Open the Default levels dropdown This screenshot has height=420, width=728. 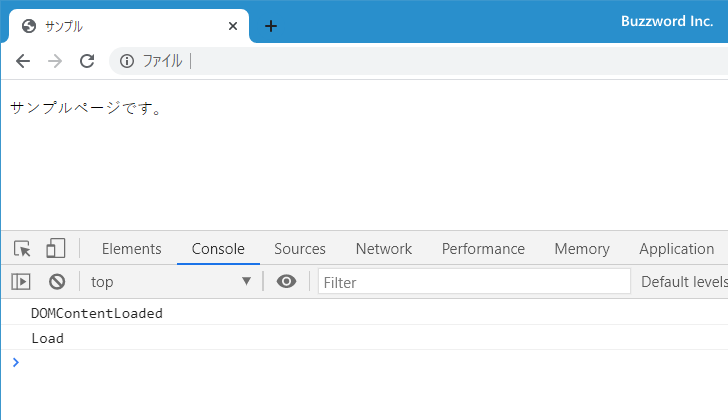[x=684, y=282]
